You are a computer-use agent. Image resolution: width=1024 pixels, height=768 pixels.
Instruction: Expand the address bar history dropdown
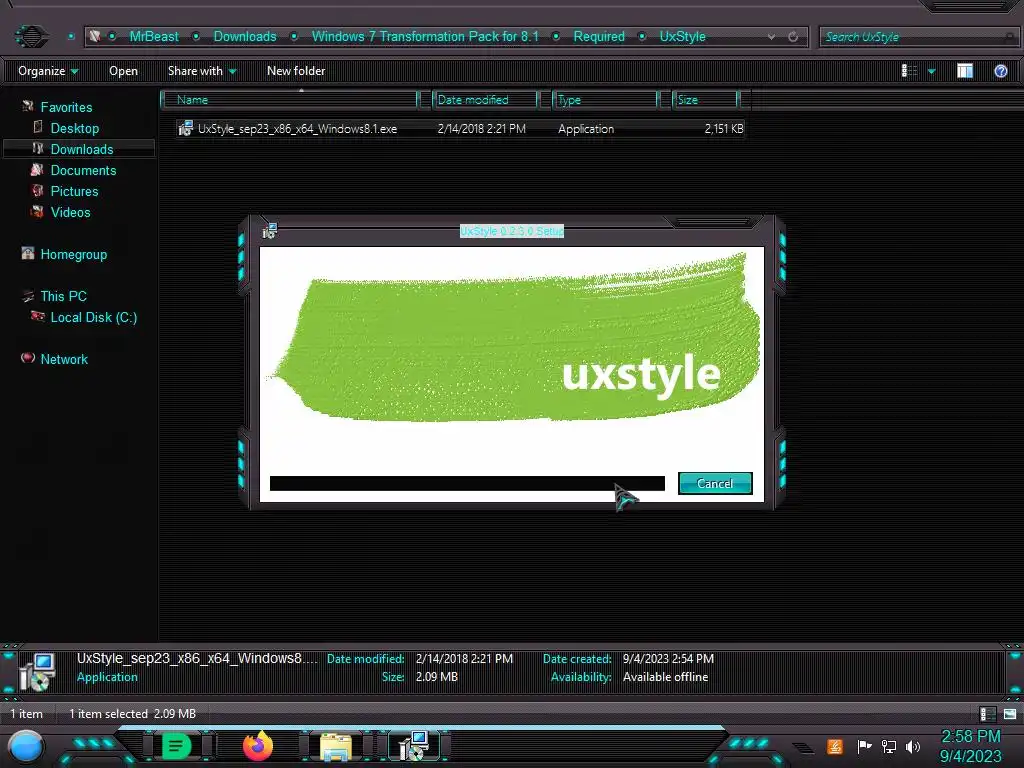coord(771,37)
